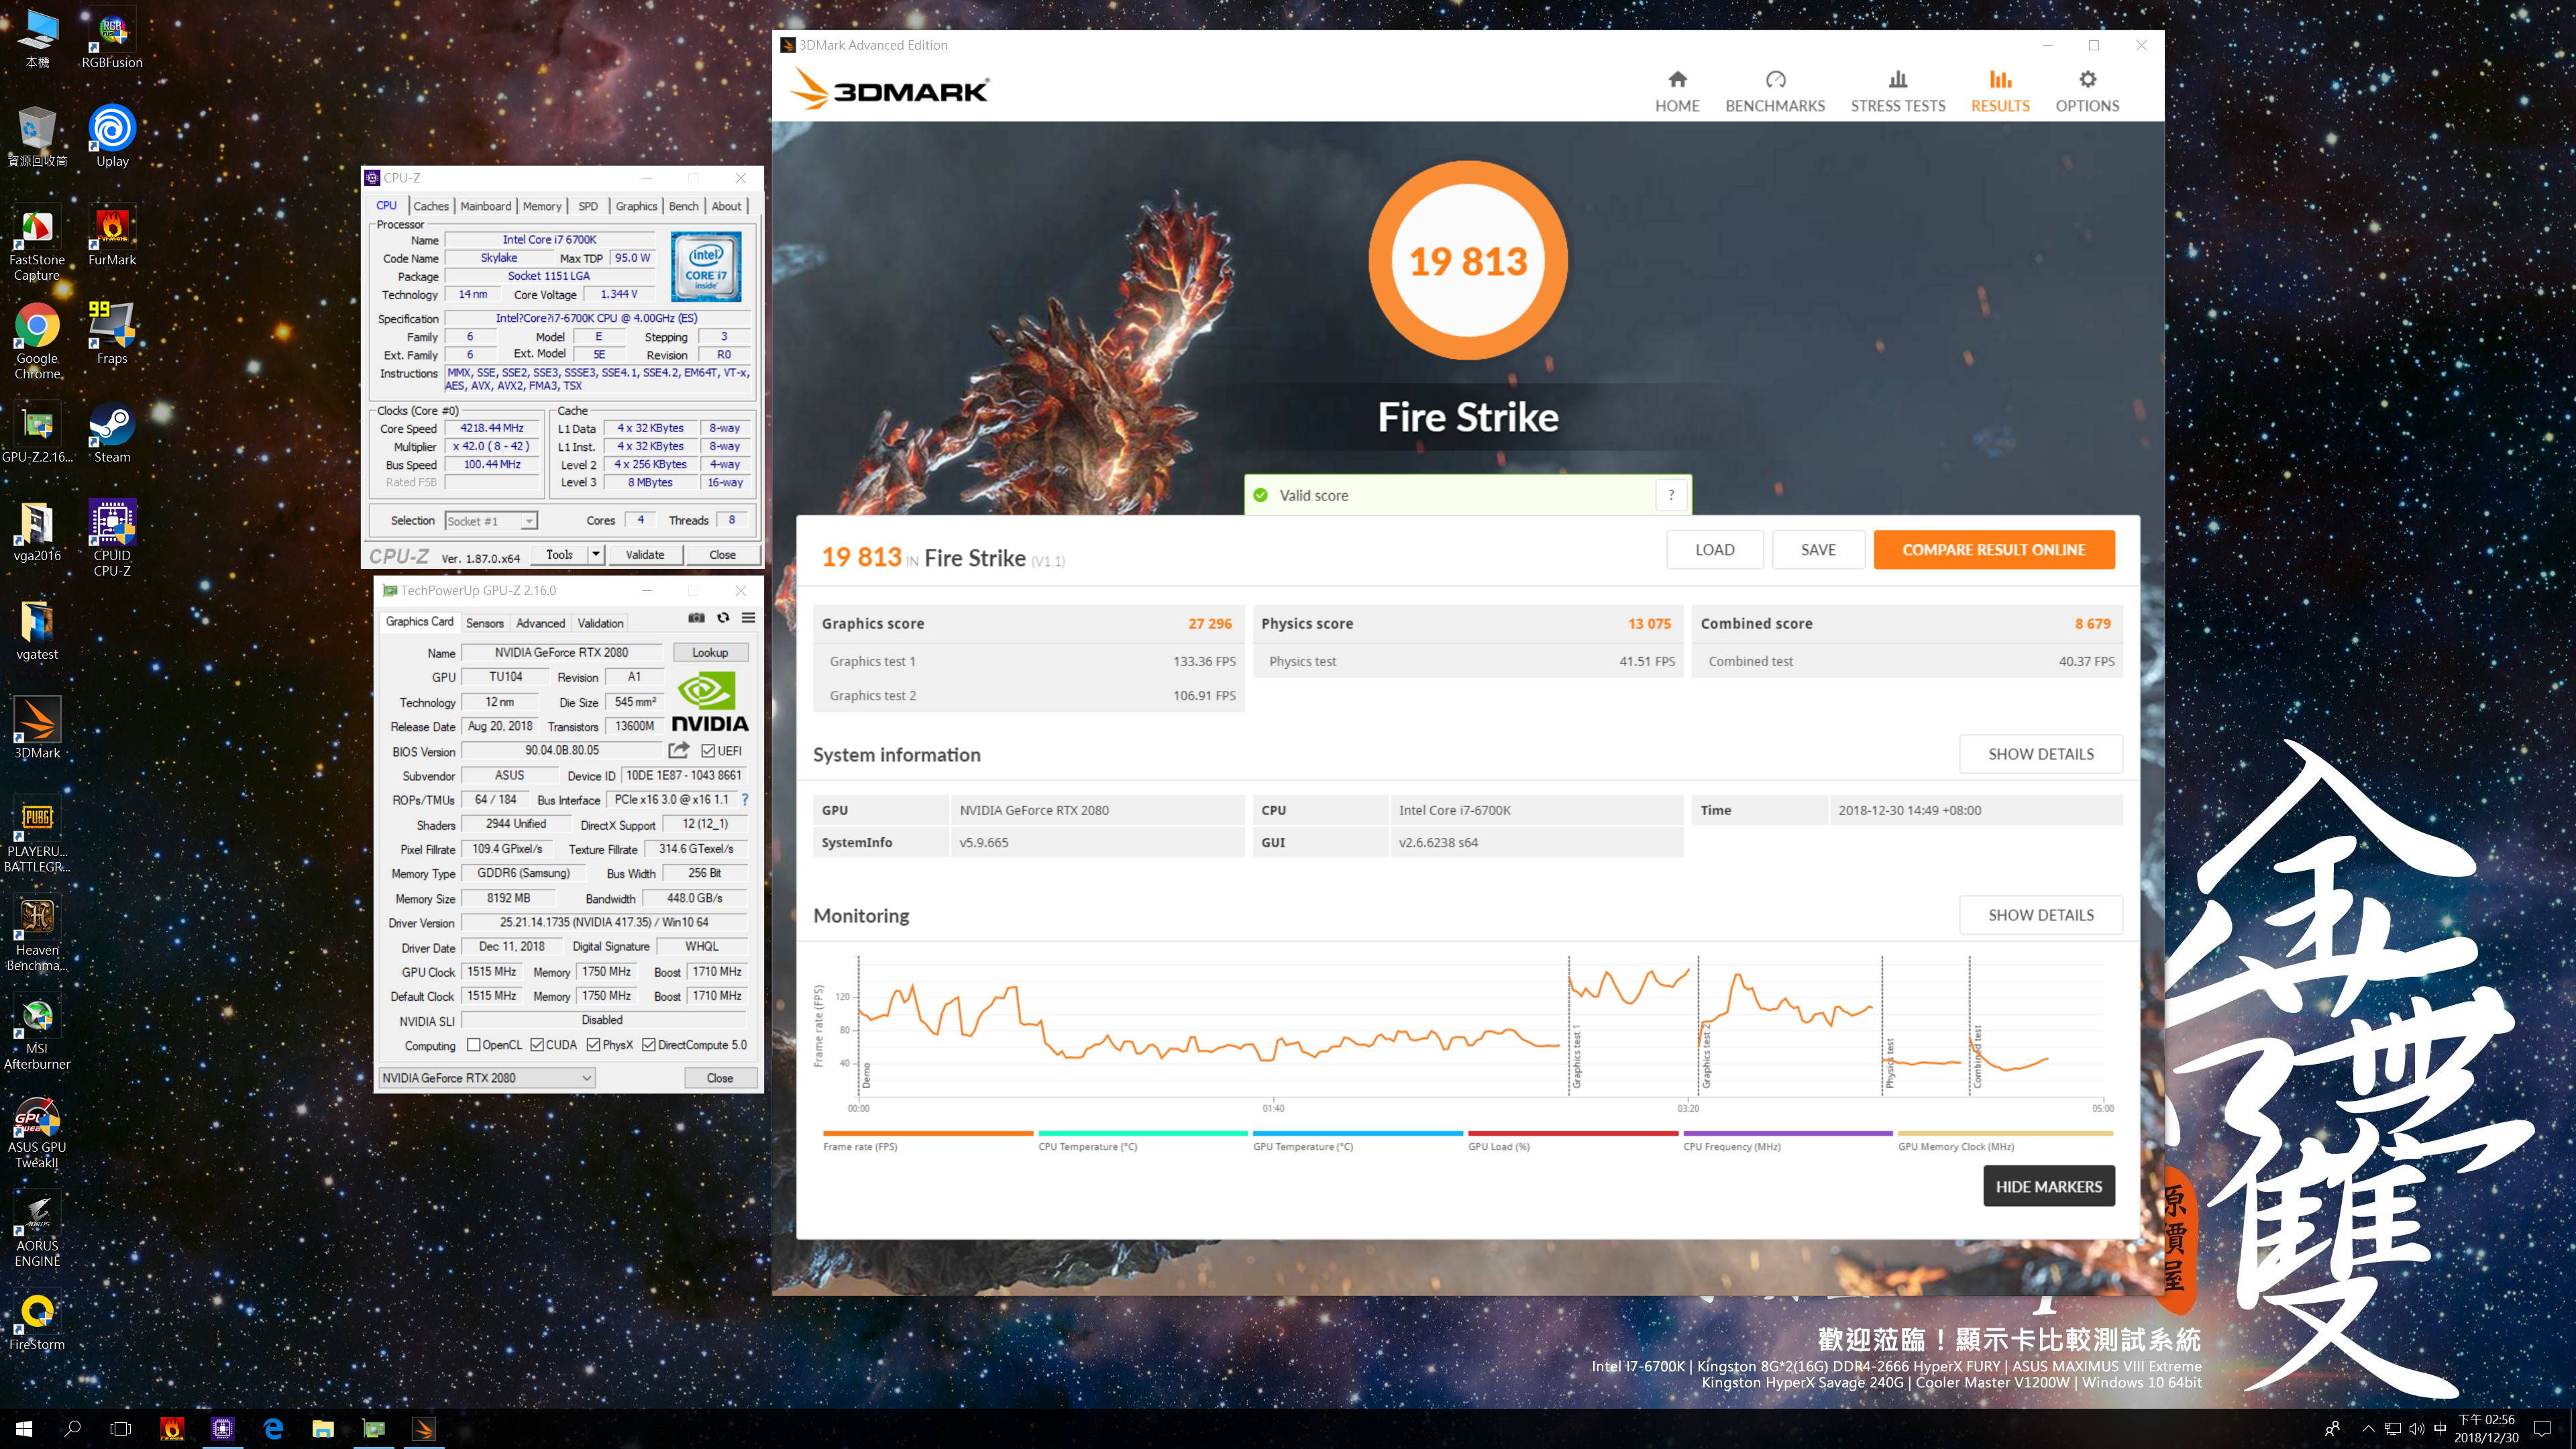Open Heaven Benchmark desktop icon

[37, 933]
